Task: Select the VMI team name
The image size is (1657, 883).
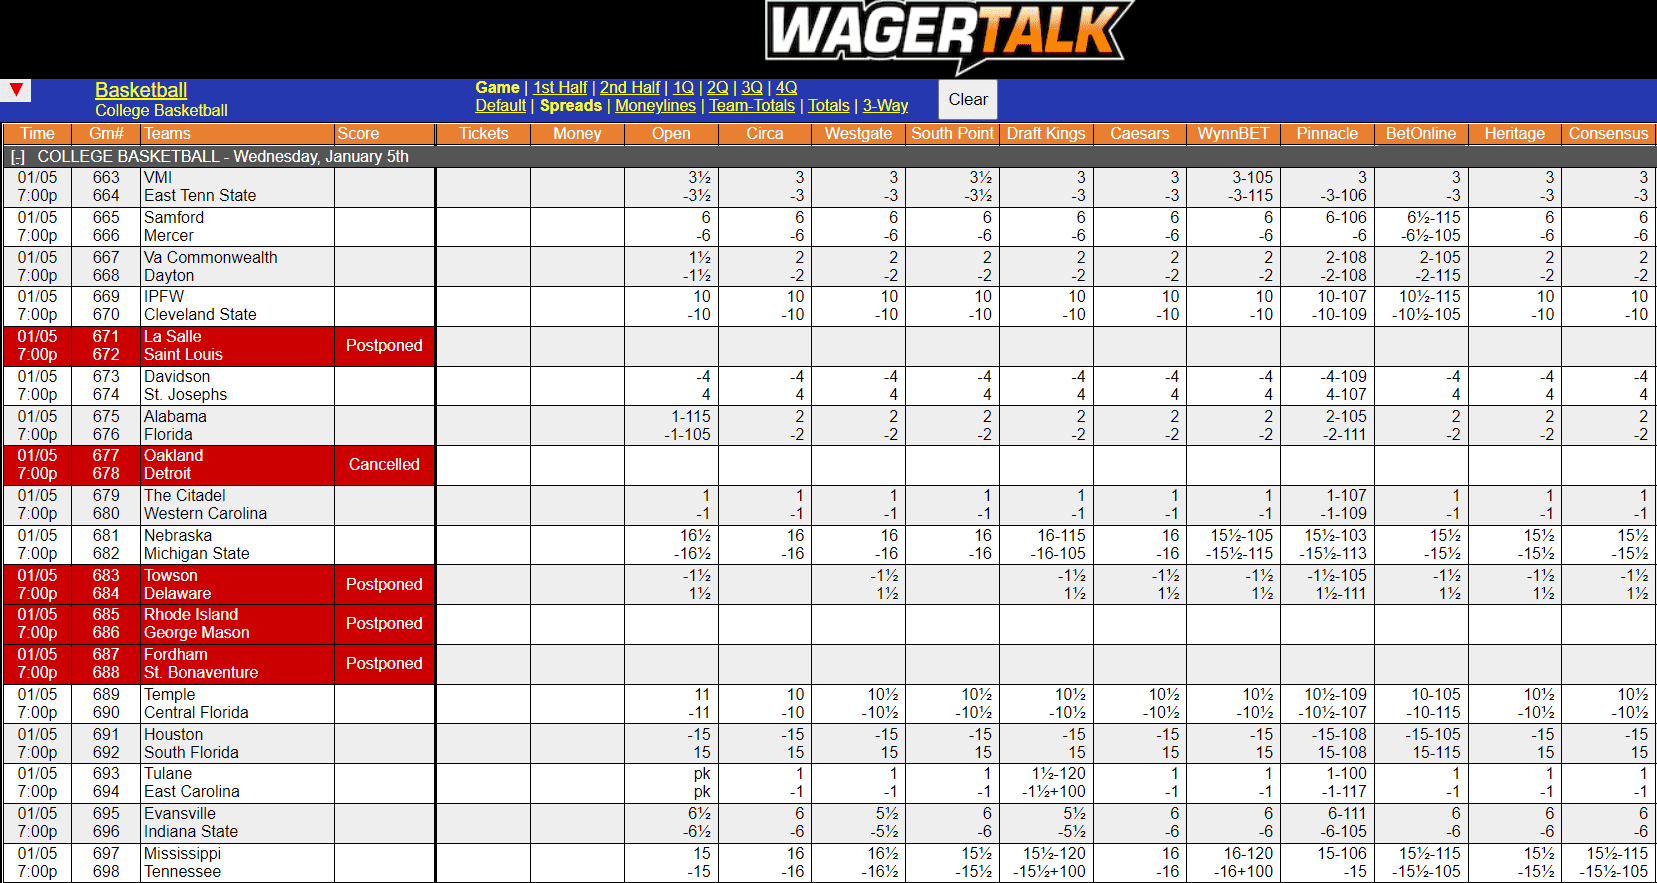Action: (x=158, y=178)
